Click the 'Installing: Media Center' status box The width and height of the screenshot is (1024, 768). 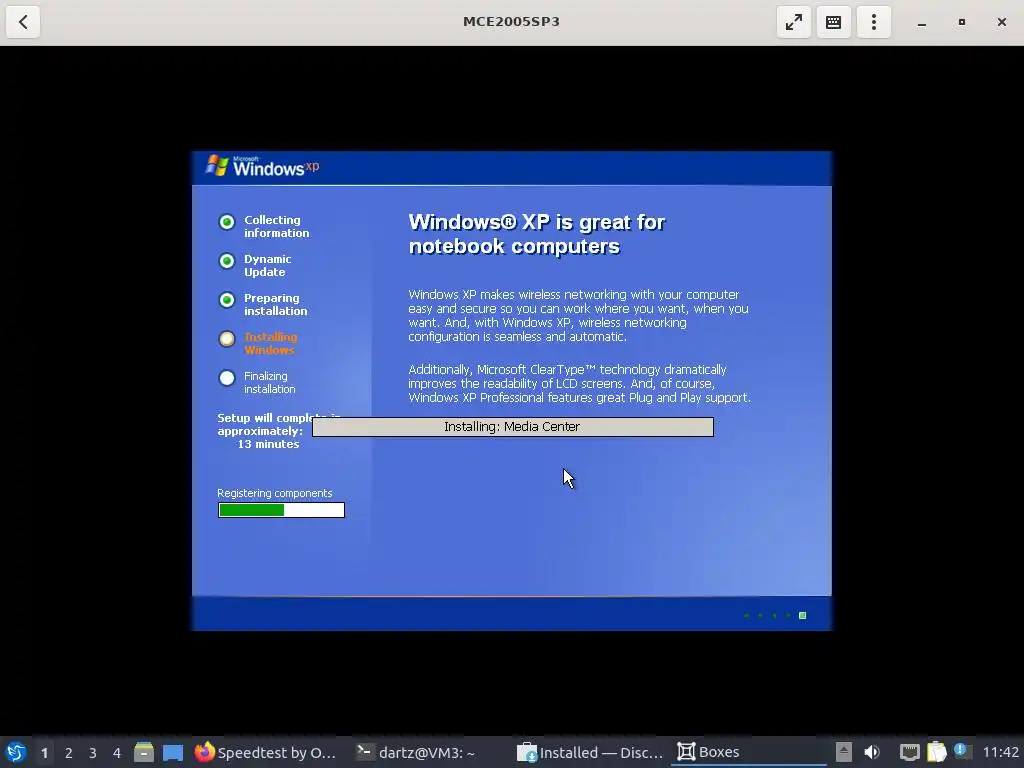click(513, 426)
